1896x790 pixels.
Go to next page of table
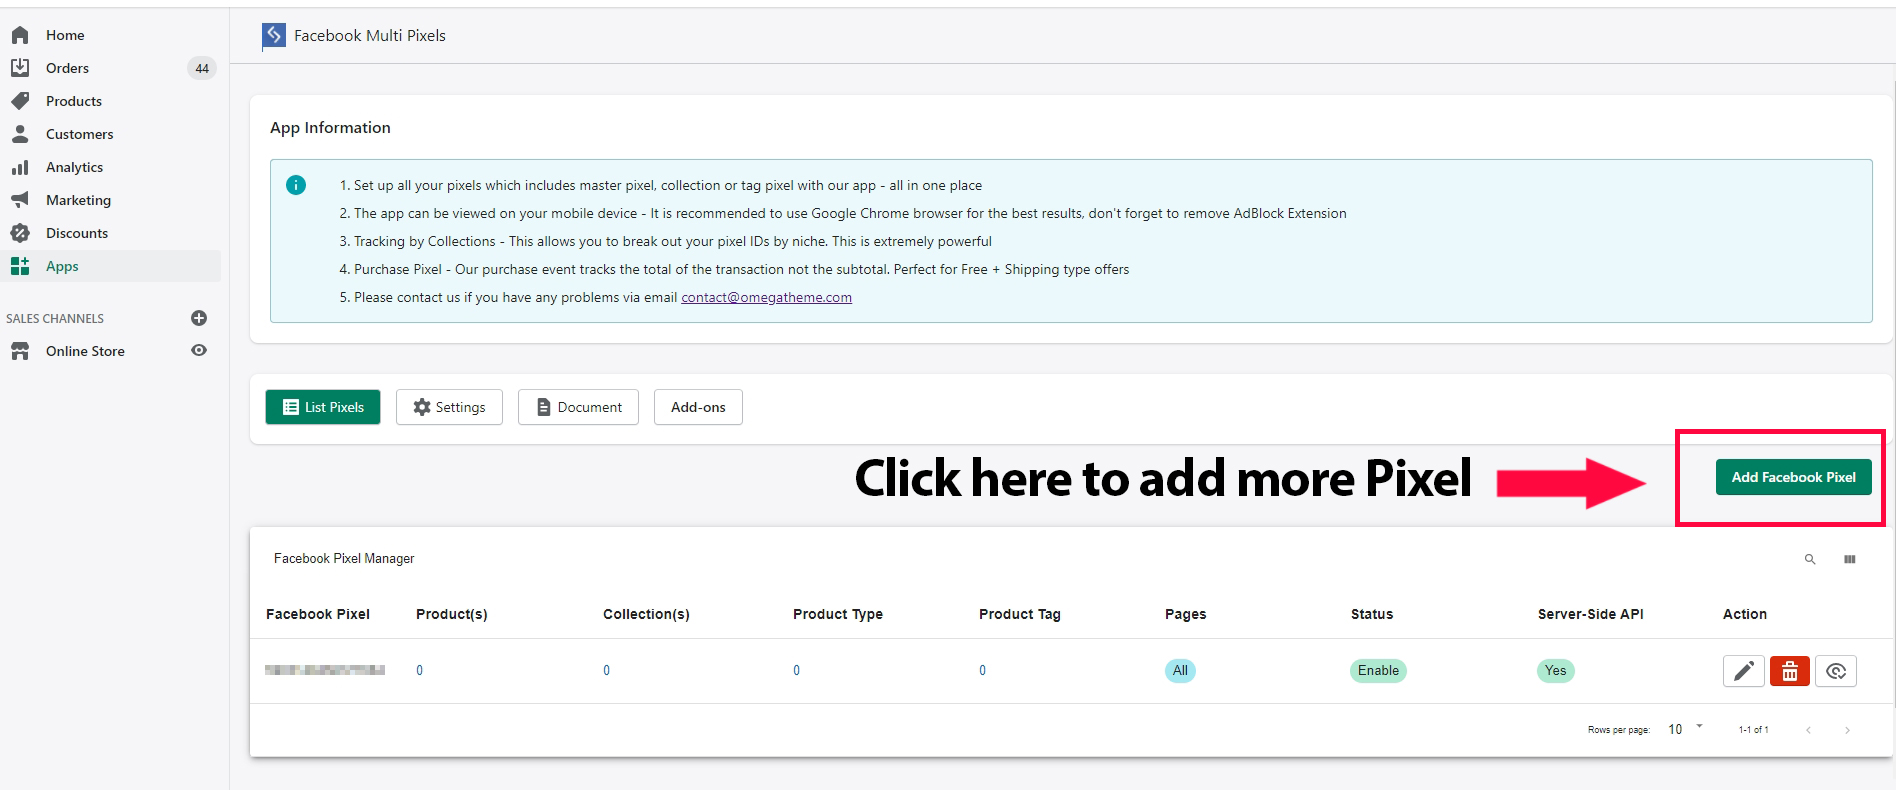point(1847,730)
